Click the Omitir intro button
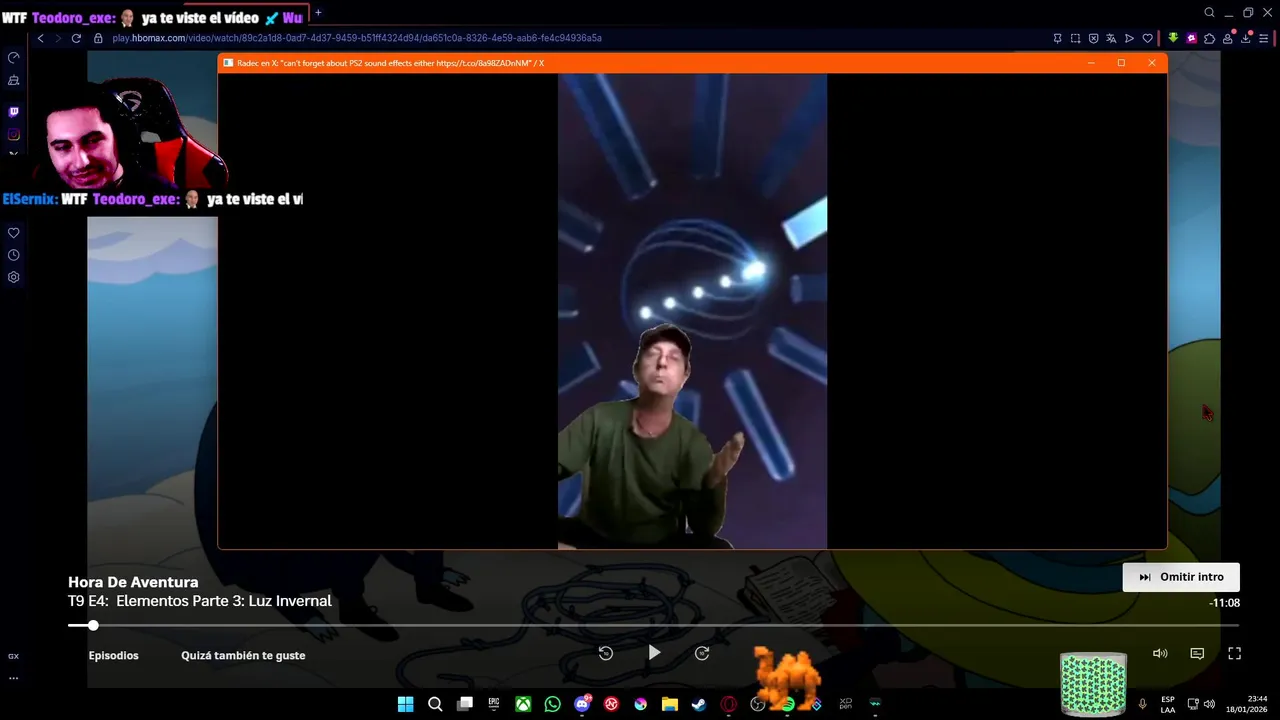 point(1181,577)
